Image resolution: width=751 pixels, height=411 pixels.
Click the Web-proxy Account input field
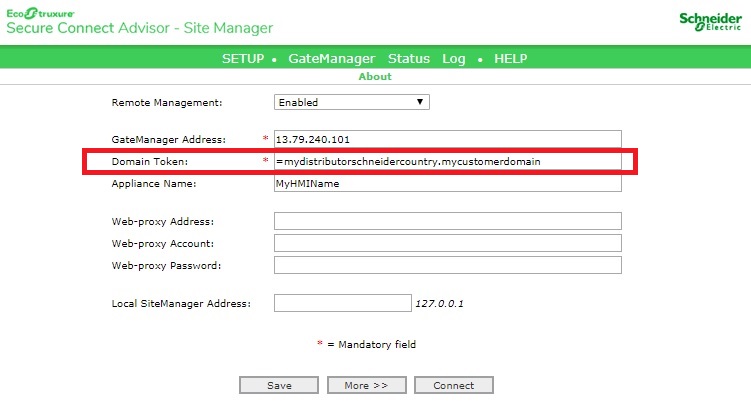(x=448, y=243)
